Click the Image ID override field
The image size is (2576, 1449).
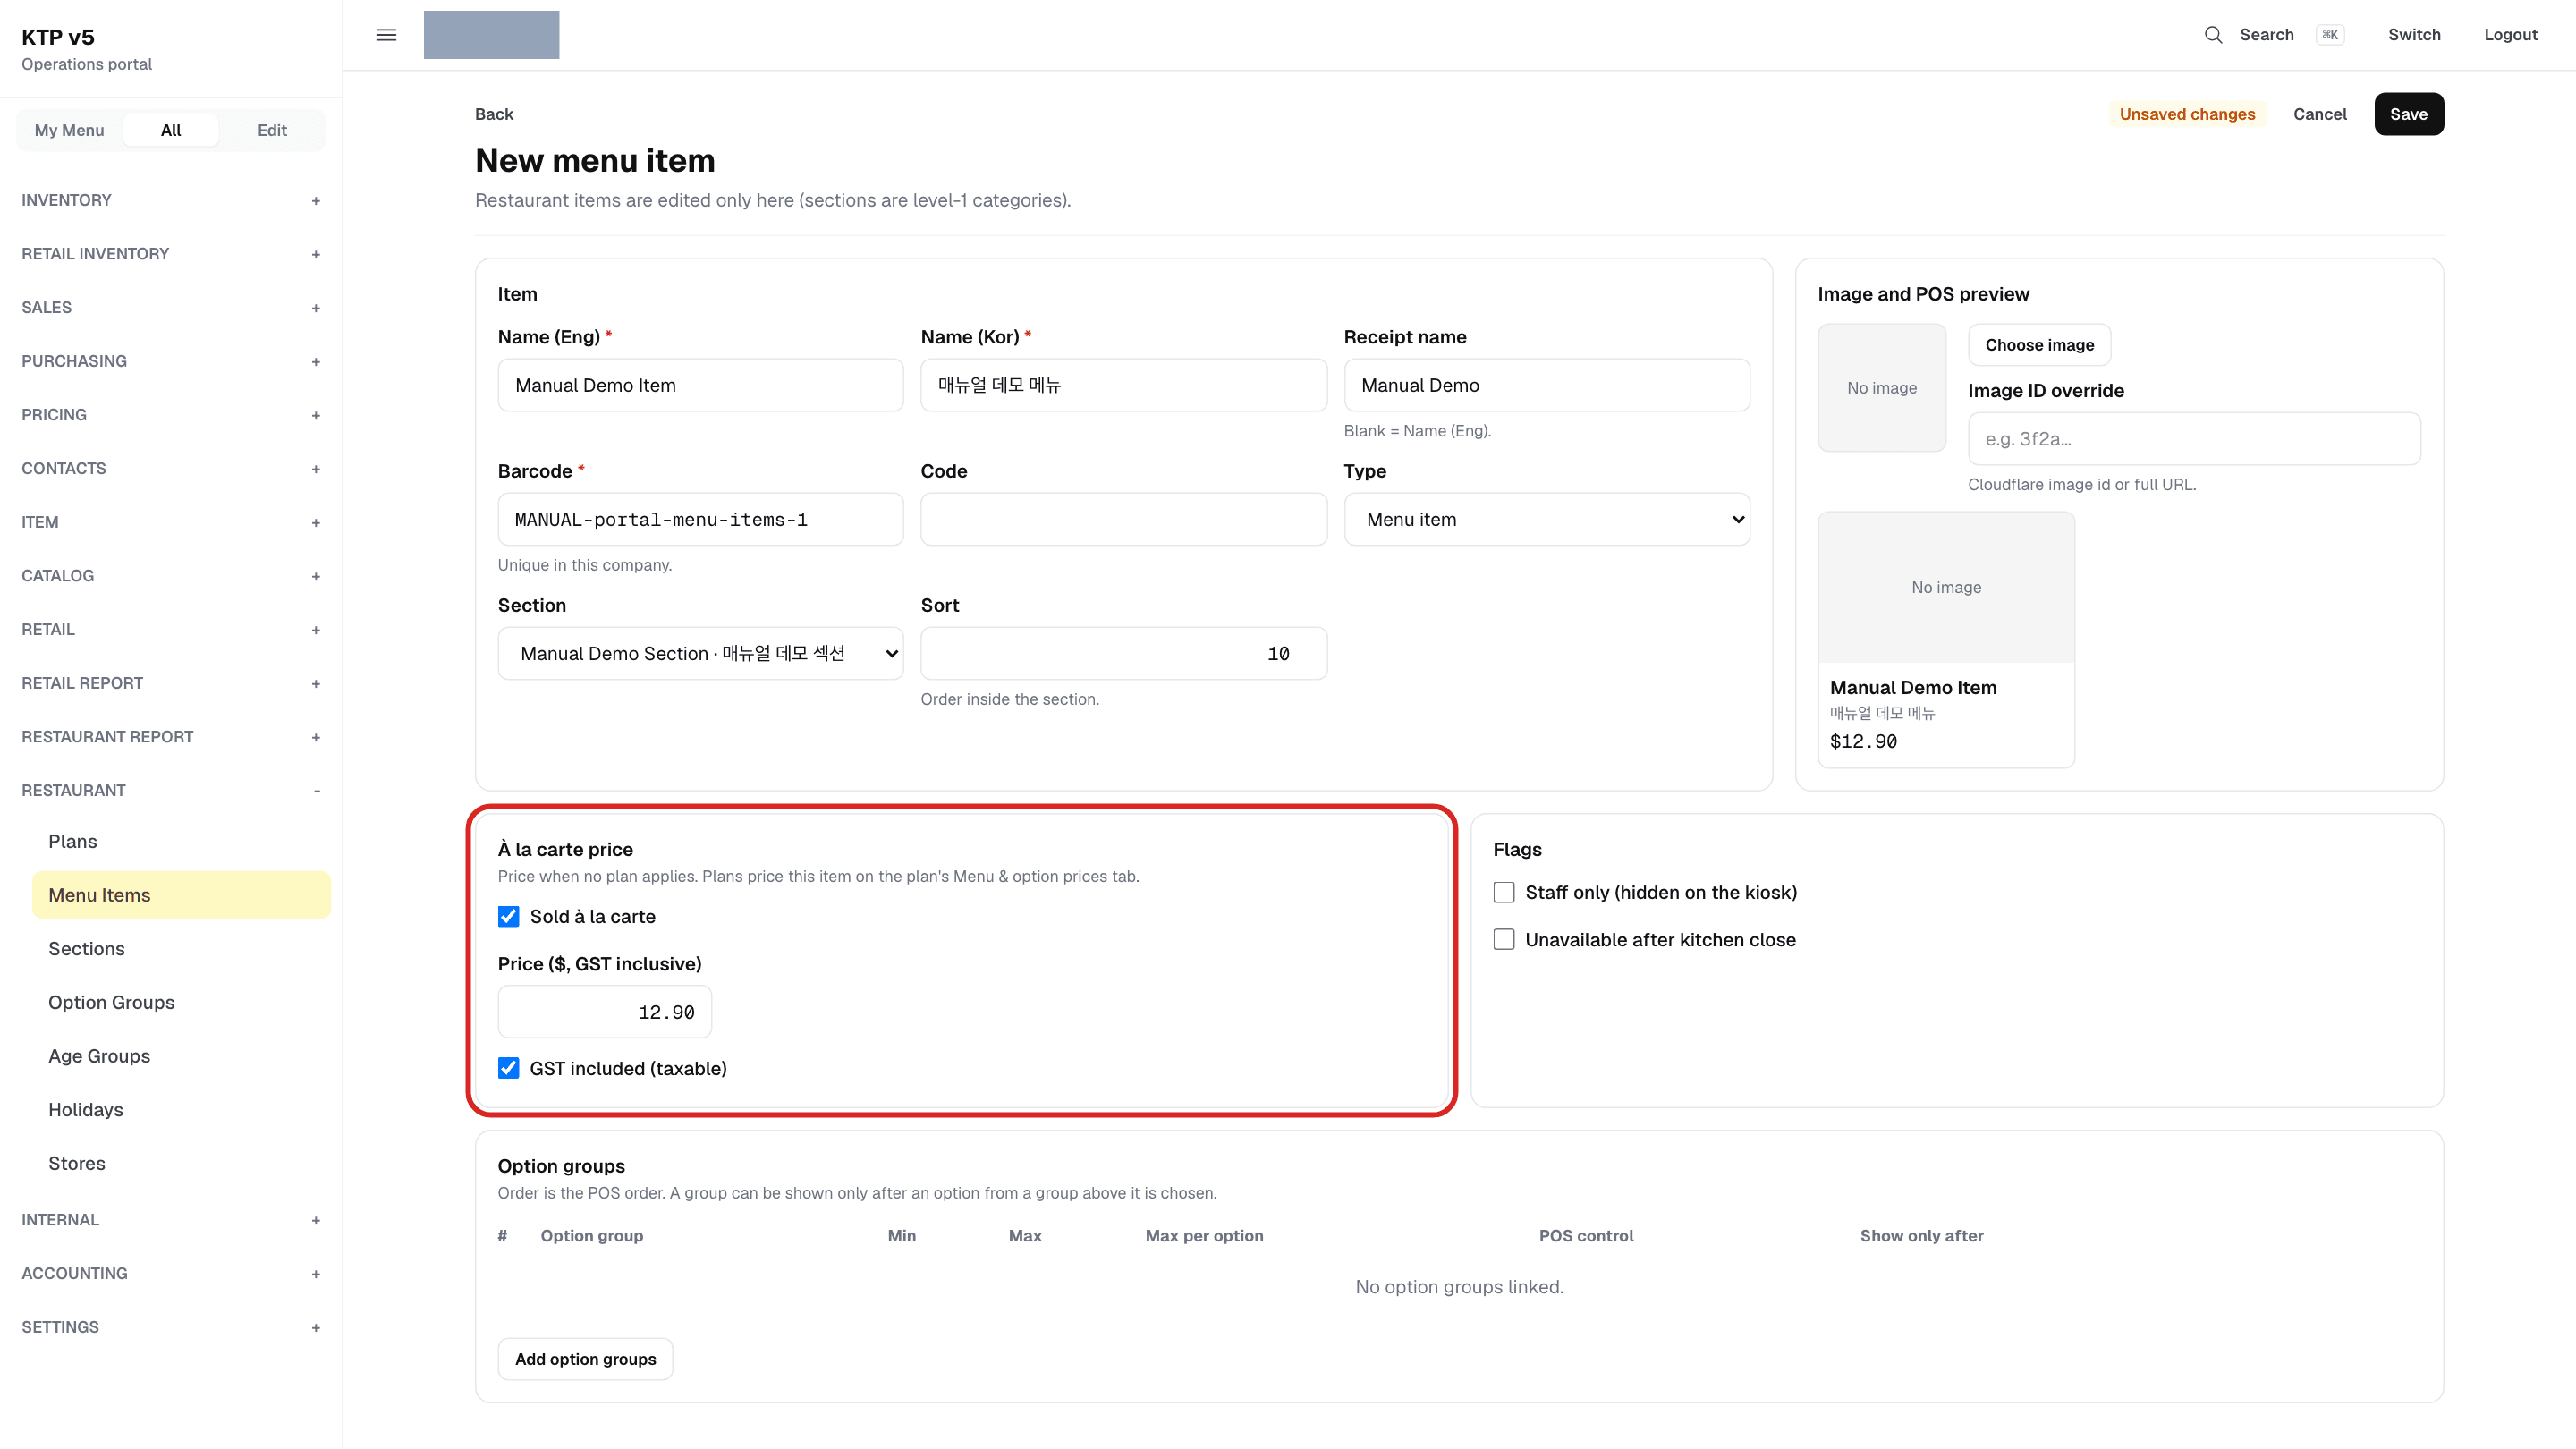(2194, 439)
